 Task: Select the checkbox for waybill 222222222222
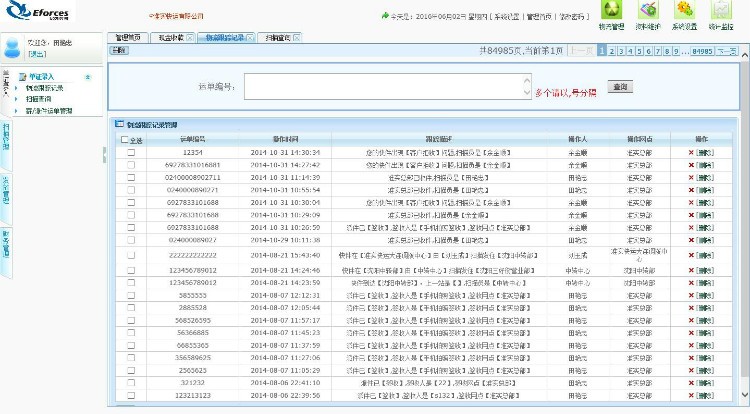click(x=130, y=256)
